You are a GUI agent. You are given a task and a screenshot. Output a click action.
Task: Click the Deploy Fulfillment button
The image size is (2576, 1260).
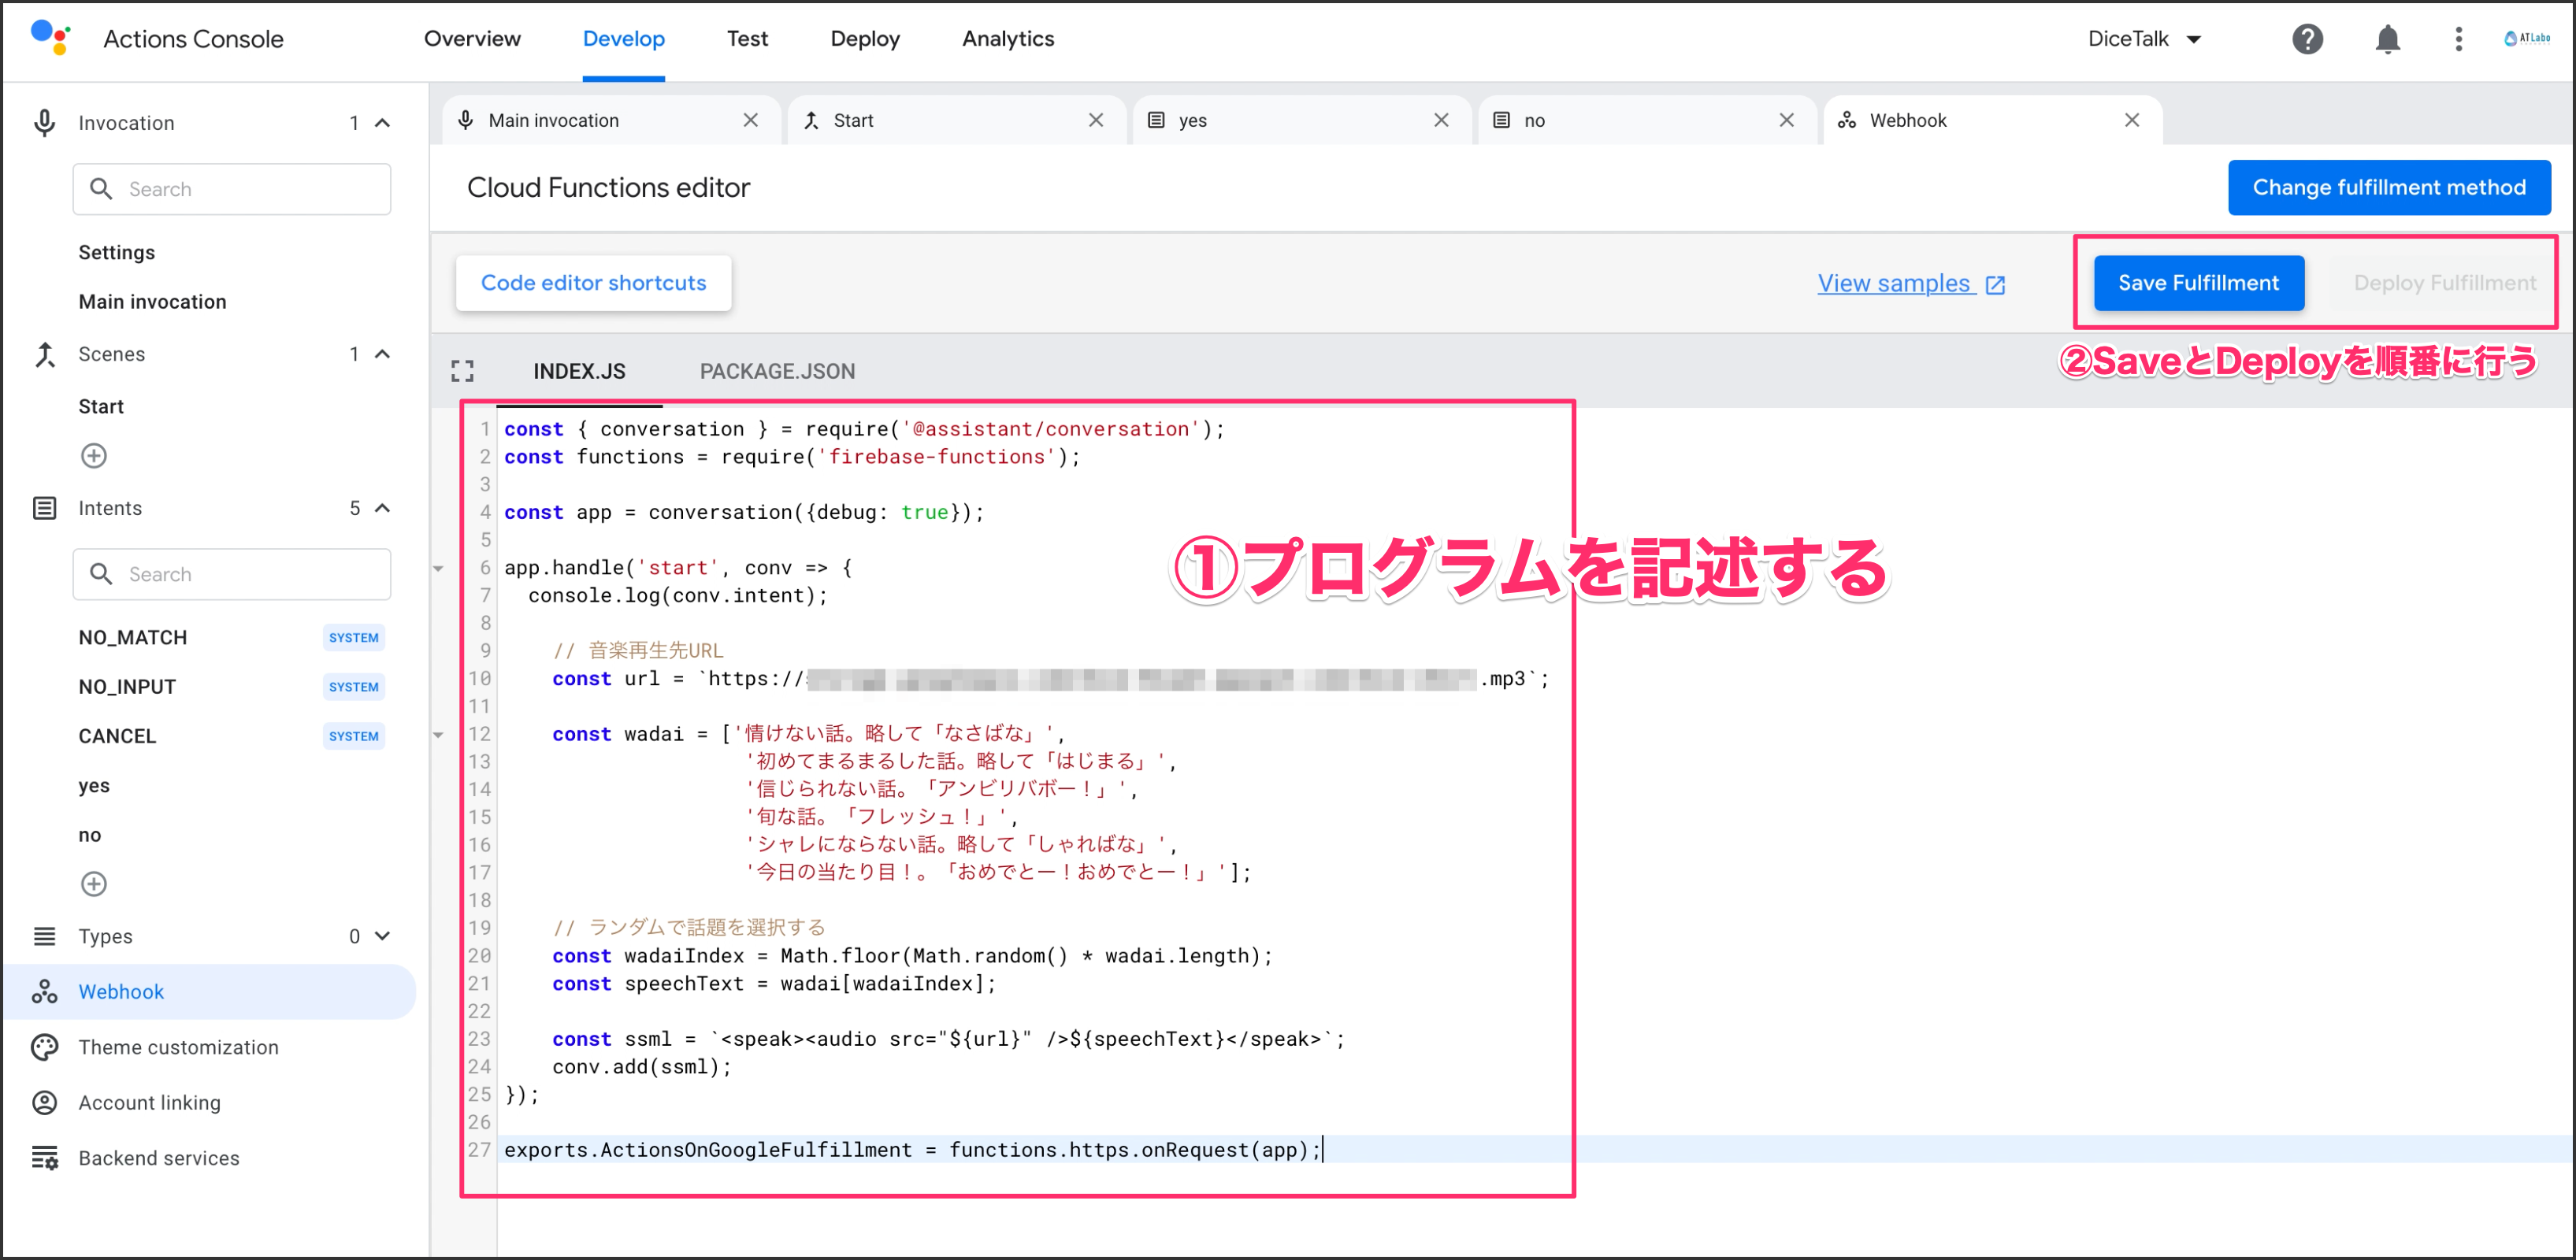(2444, 283)
